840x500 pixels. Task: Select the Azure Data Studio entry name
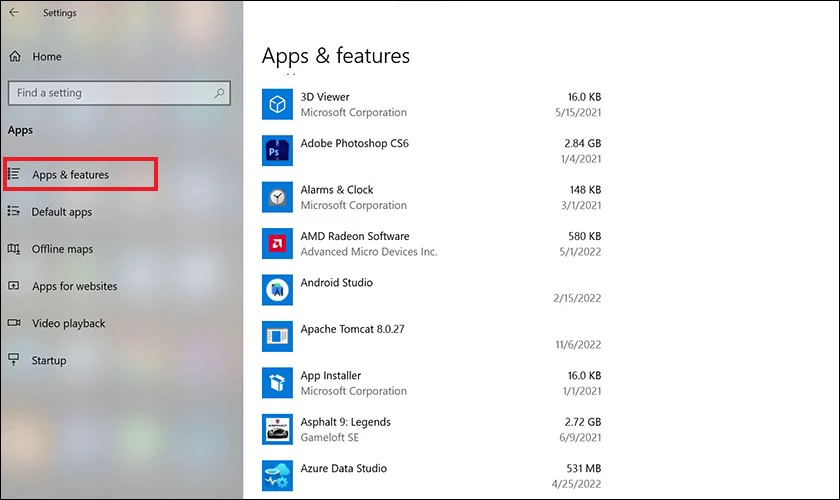[x=343, y=468]
